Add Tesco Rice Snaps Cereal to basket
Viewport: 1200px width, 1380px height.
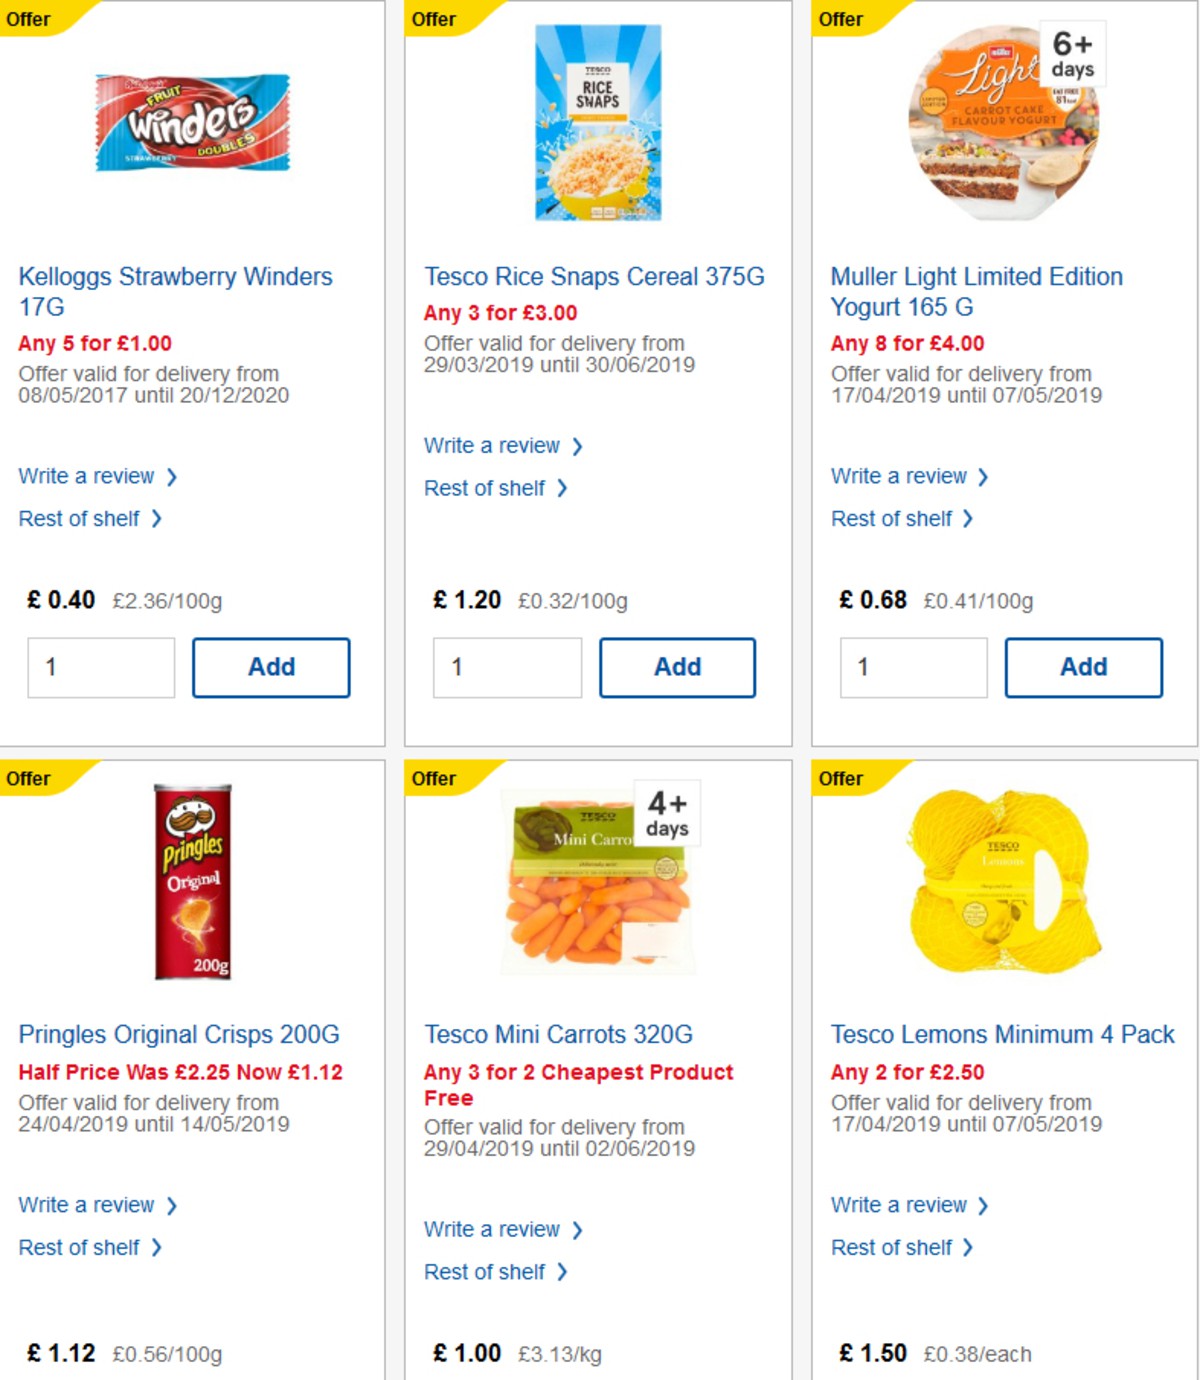click(677, 667)
